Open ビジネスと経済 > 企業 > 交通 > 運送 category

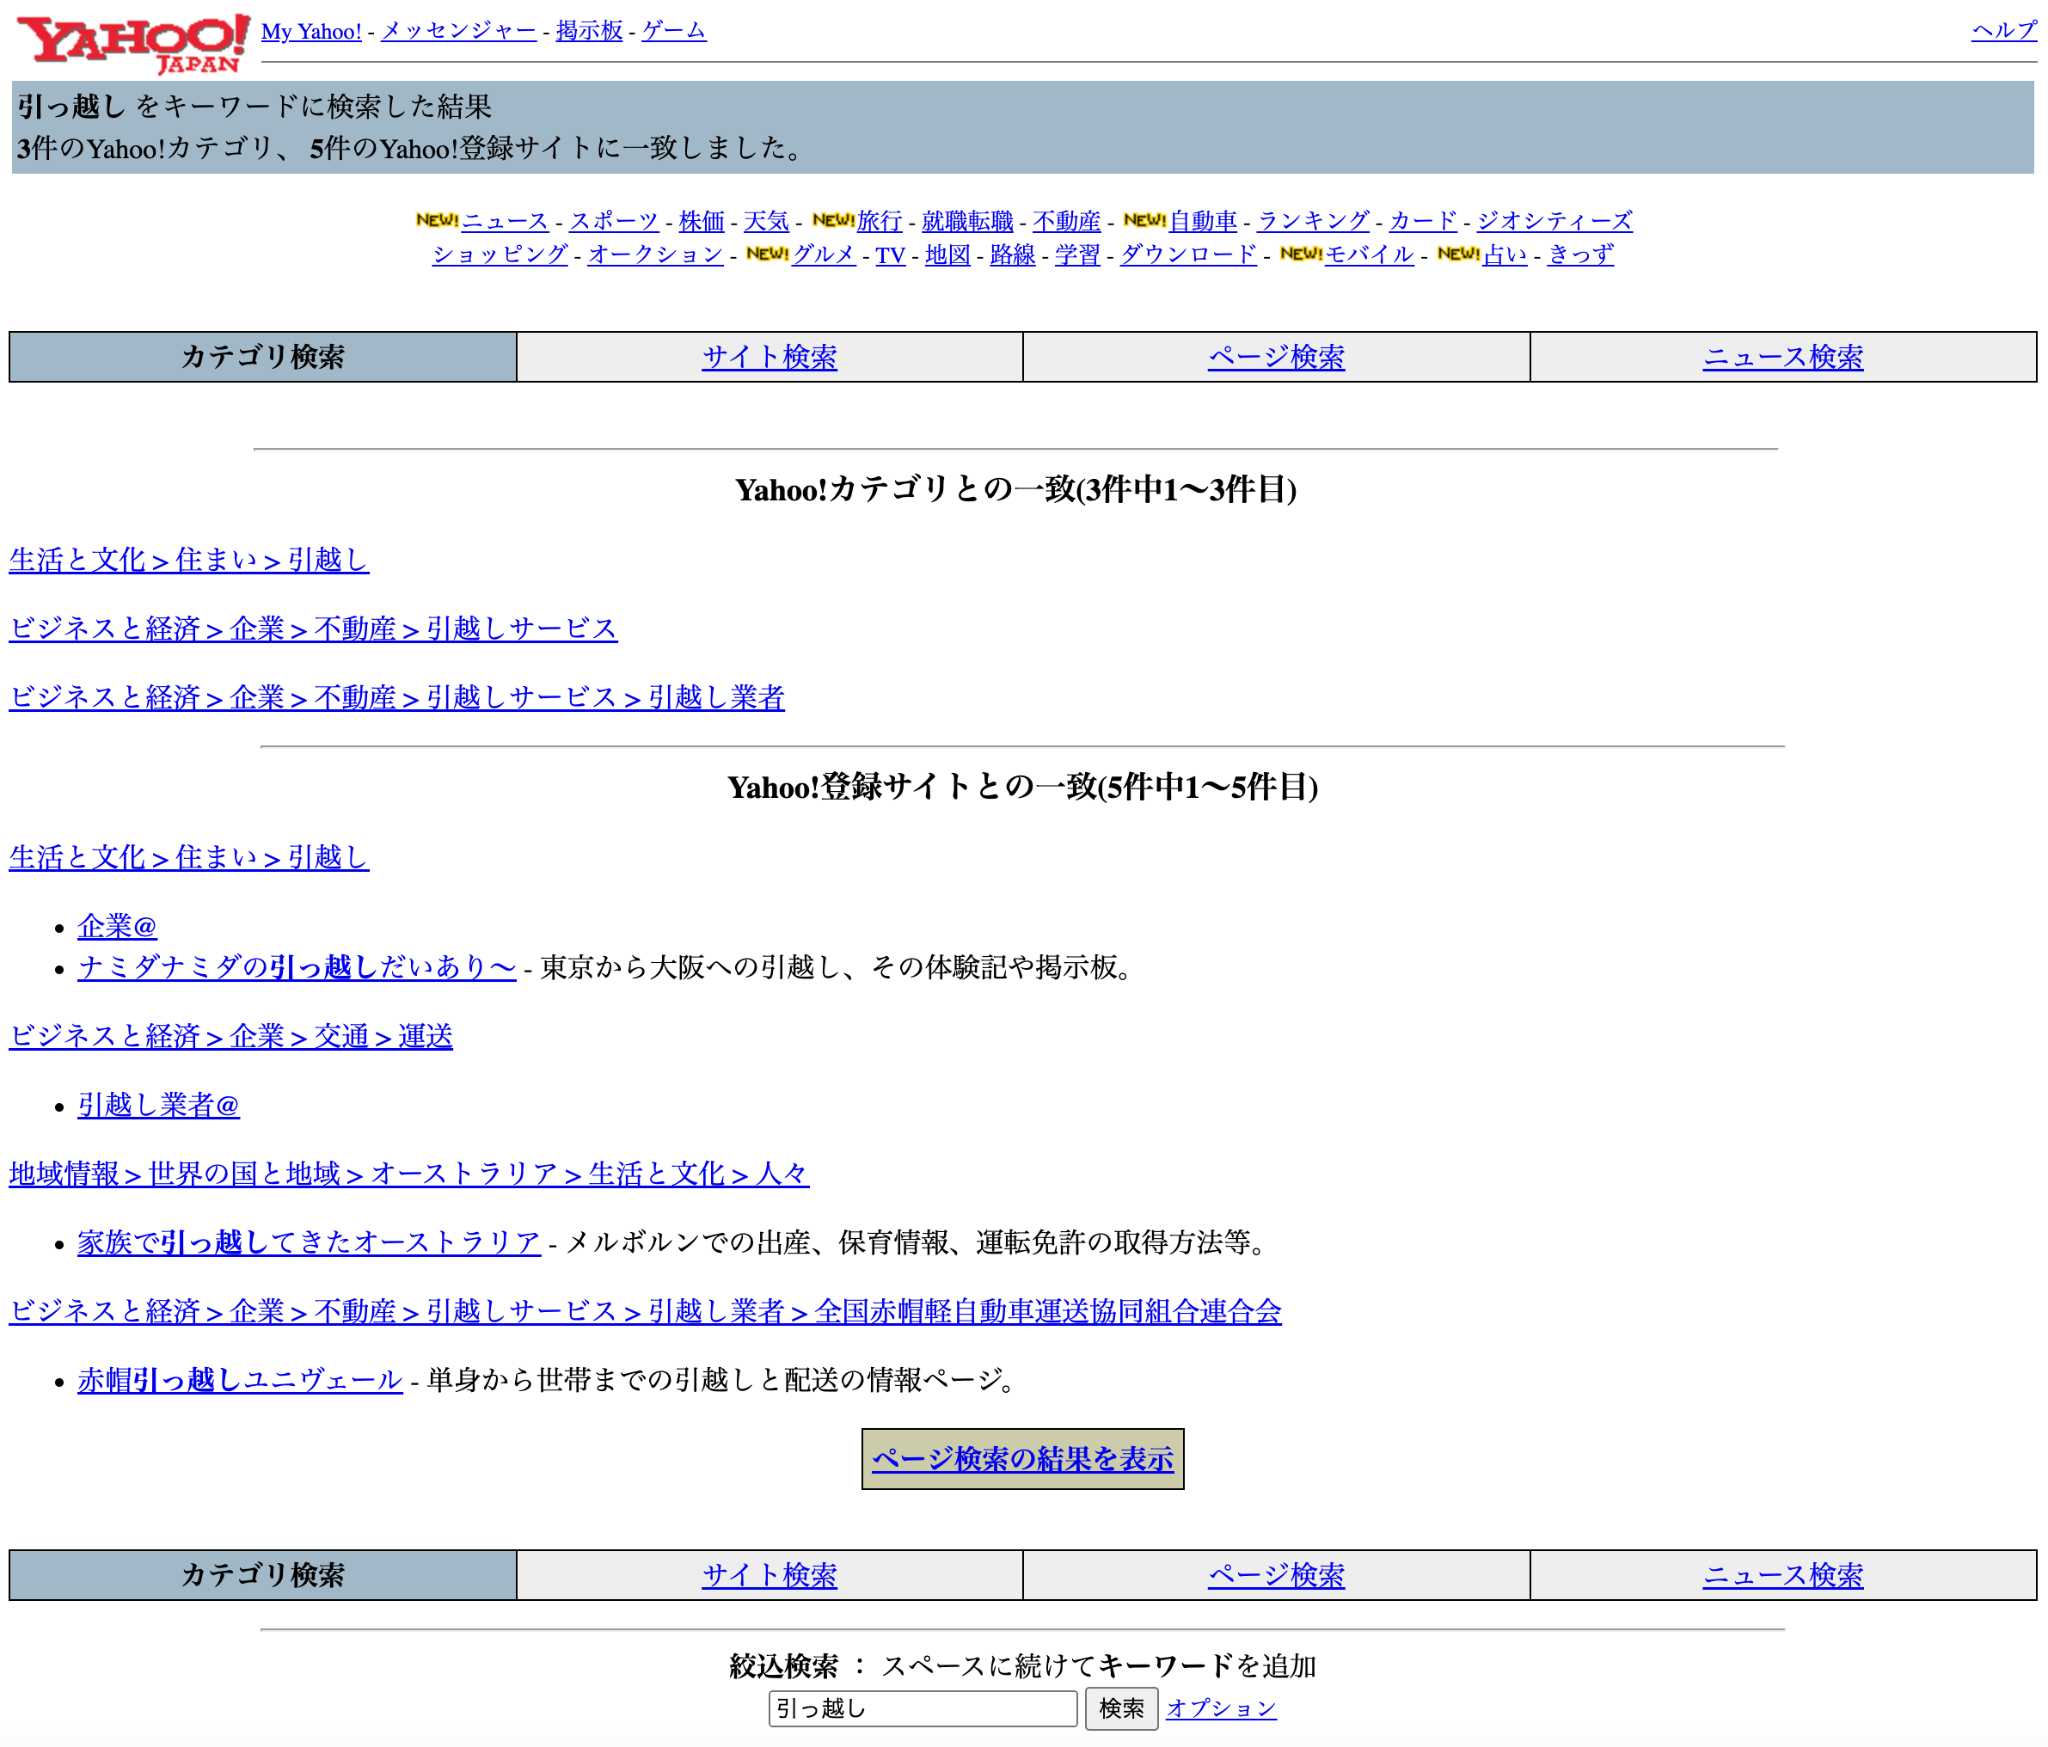point(231,1036)
